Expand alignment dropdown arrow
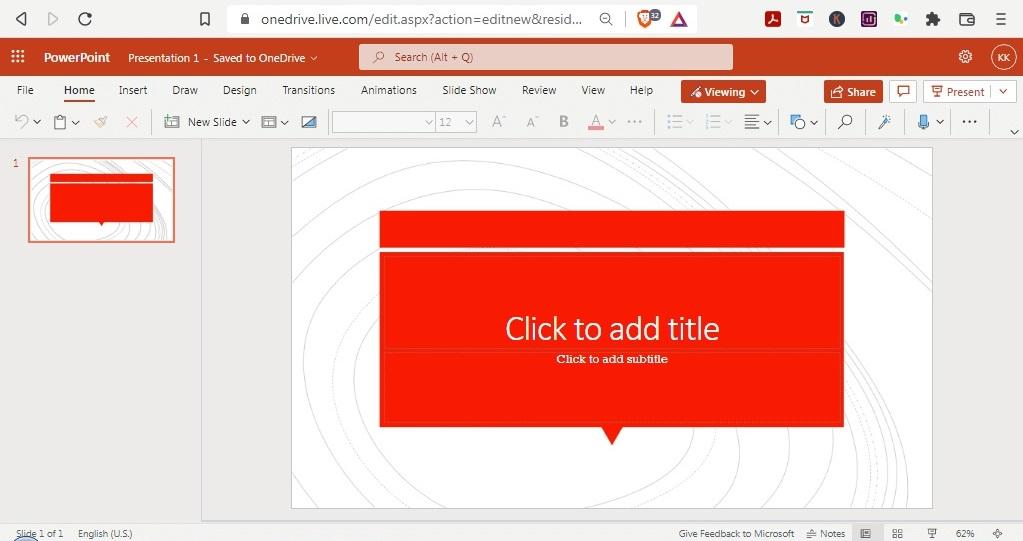 tap(768, 121)
